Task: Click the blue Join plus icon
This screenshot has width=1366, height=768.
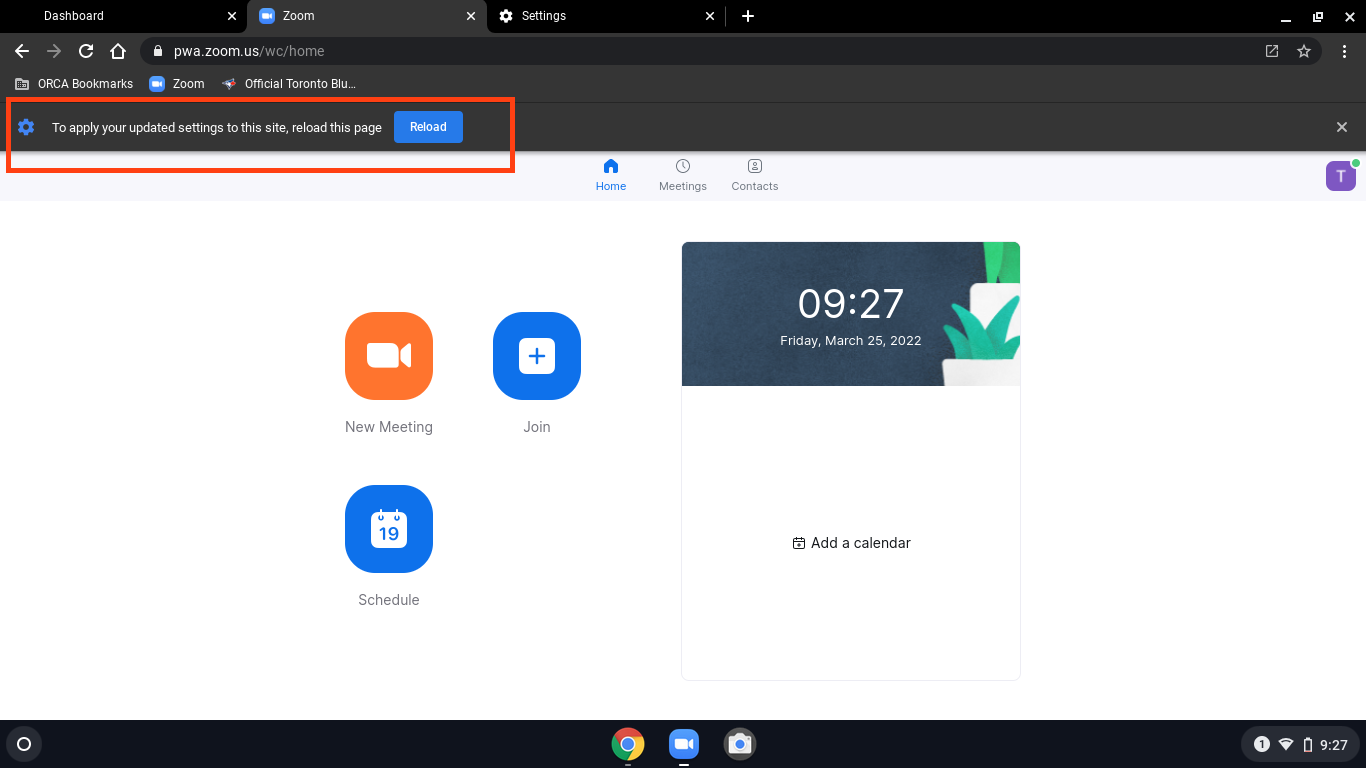Action: click(537, 356)
